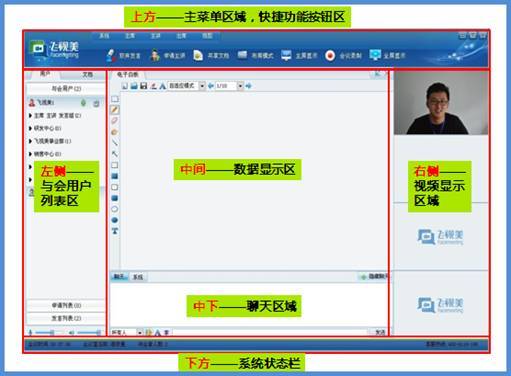The width and height of the screenshot is (511, 376).
Task: Click the microphone speak-request icon
Action: (x=111, y=55)
